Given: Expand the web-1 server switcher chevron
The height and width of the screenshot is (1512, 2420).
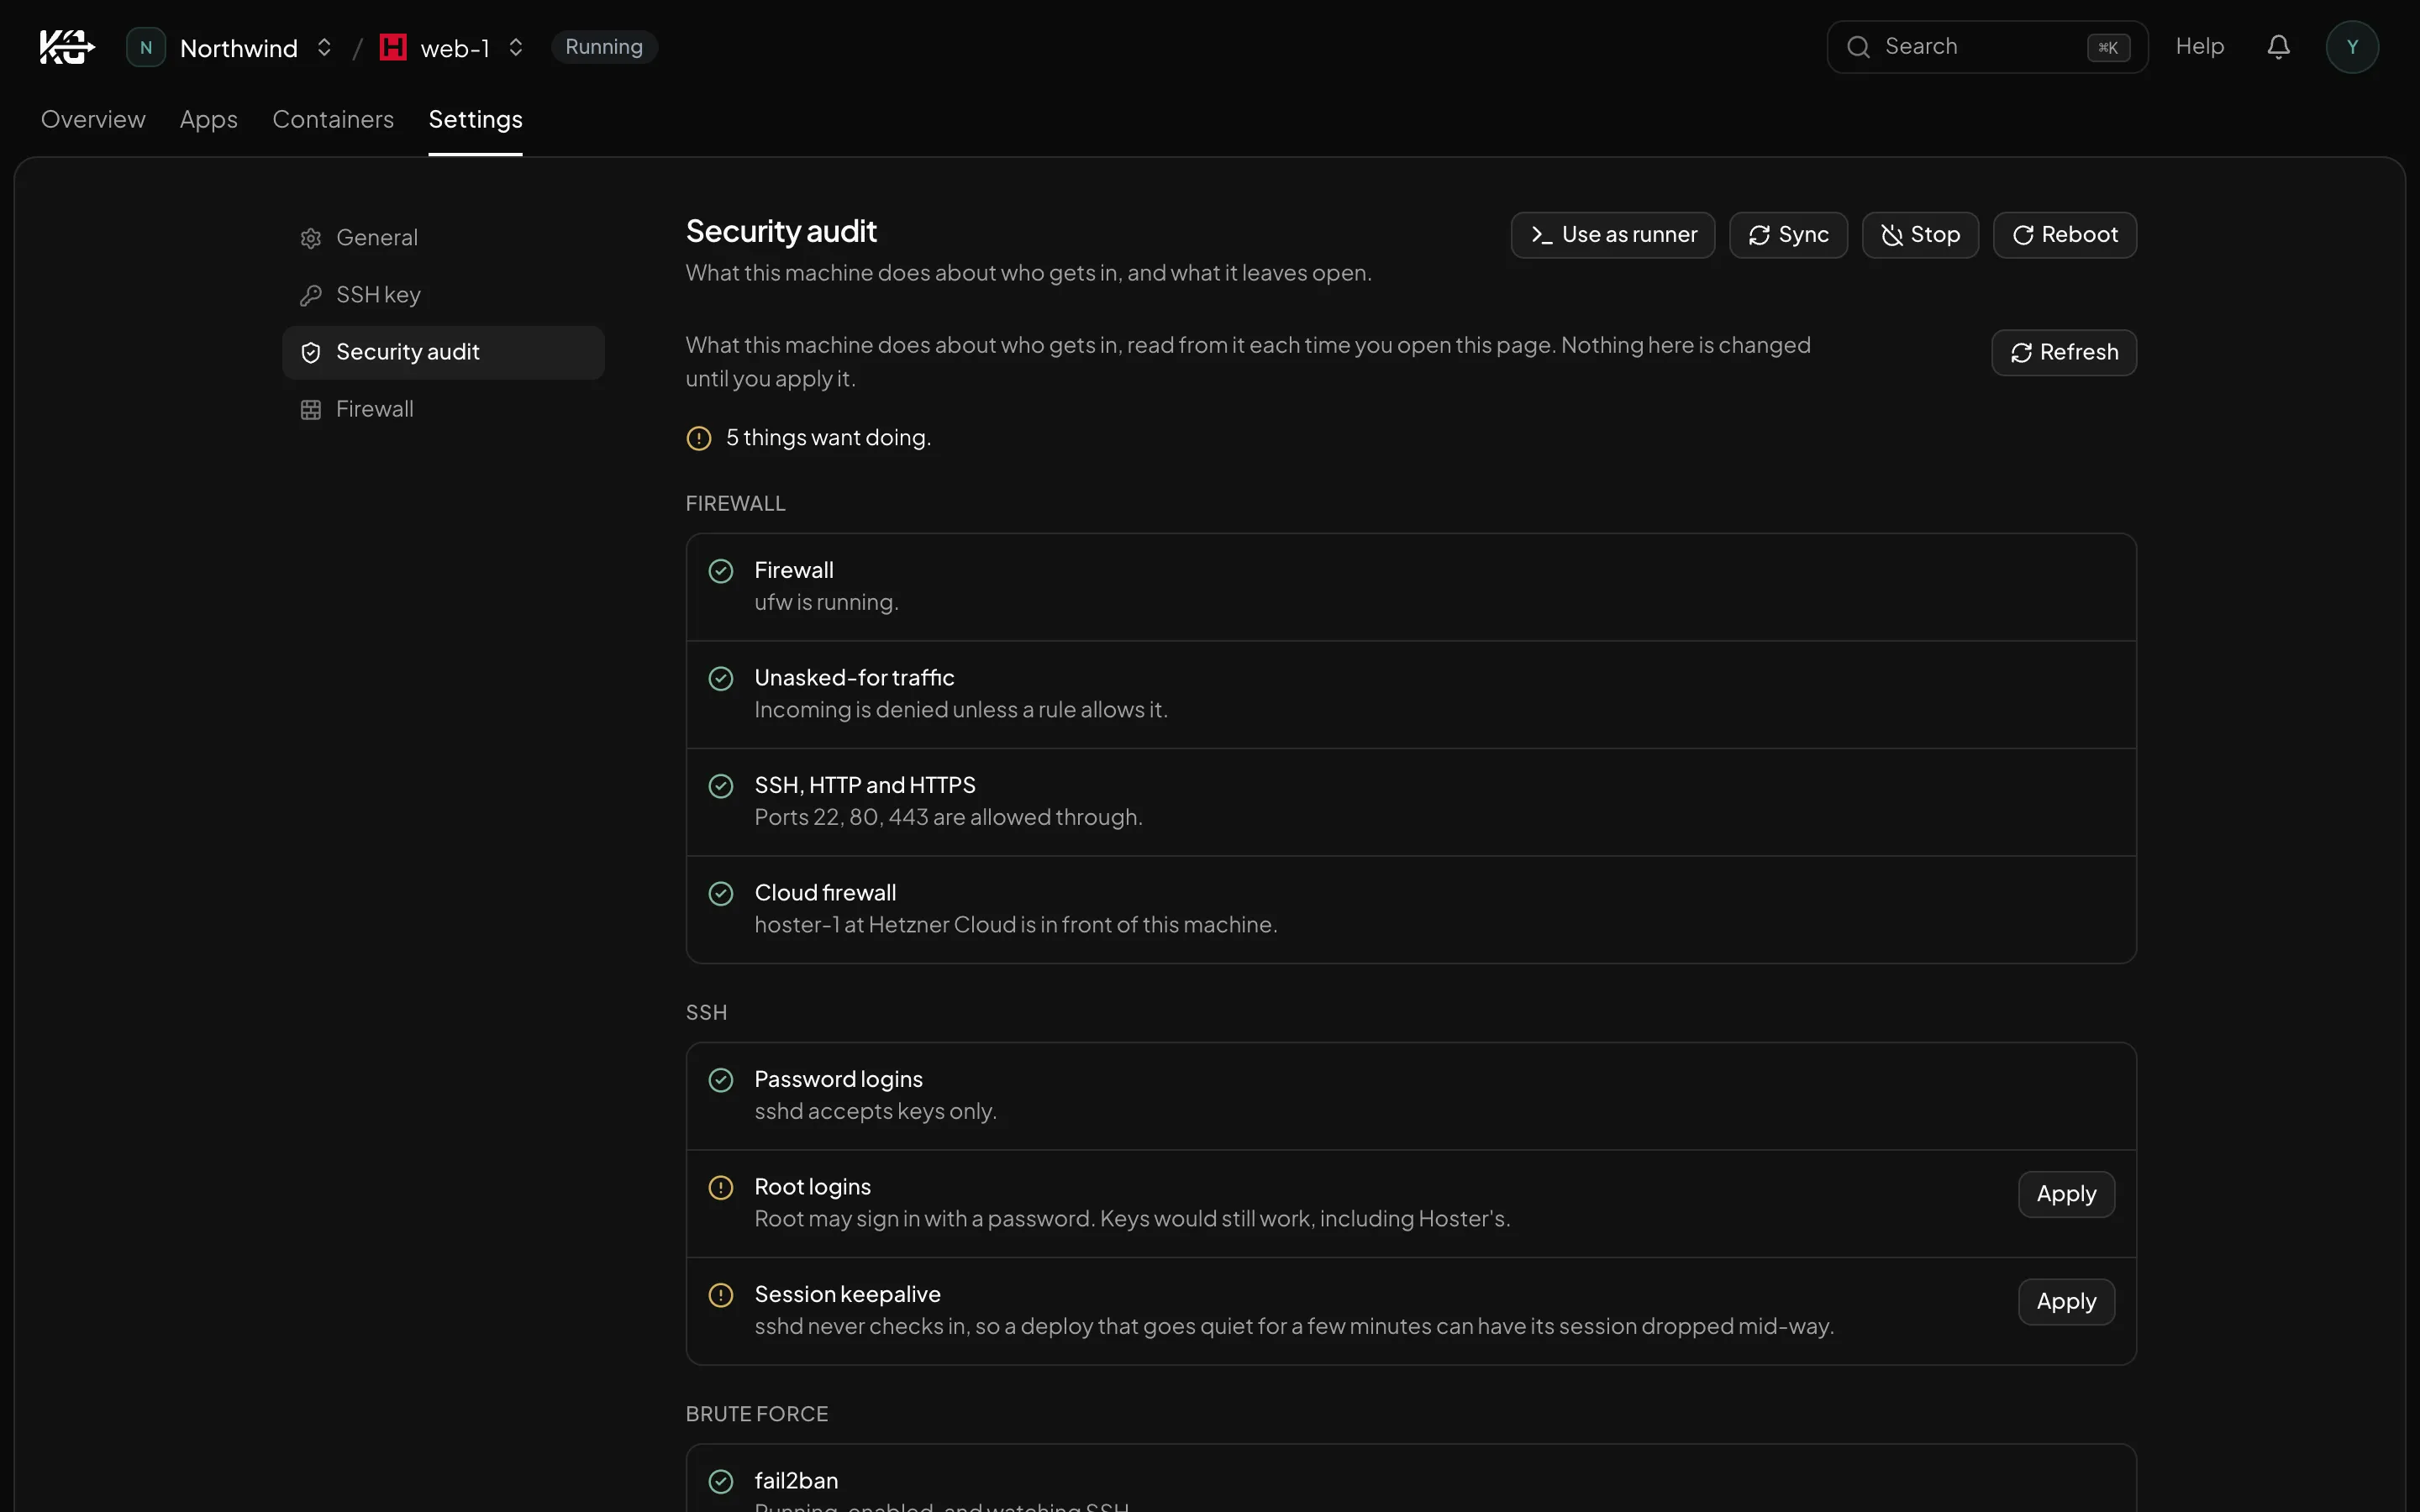Looking at the screenshot, I should click(x=516, y=47).
